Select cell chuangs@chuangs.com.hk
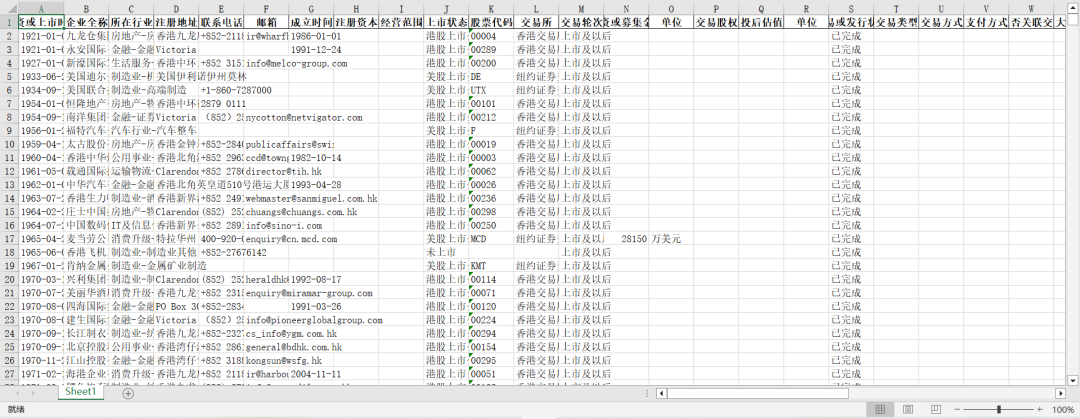This screenshot has height=419, width=1080. 266,212
